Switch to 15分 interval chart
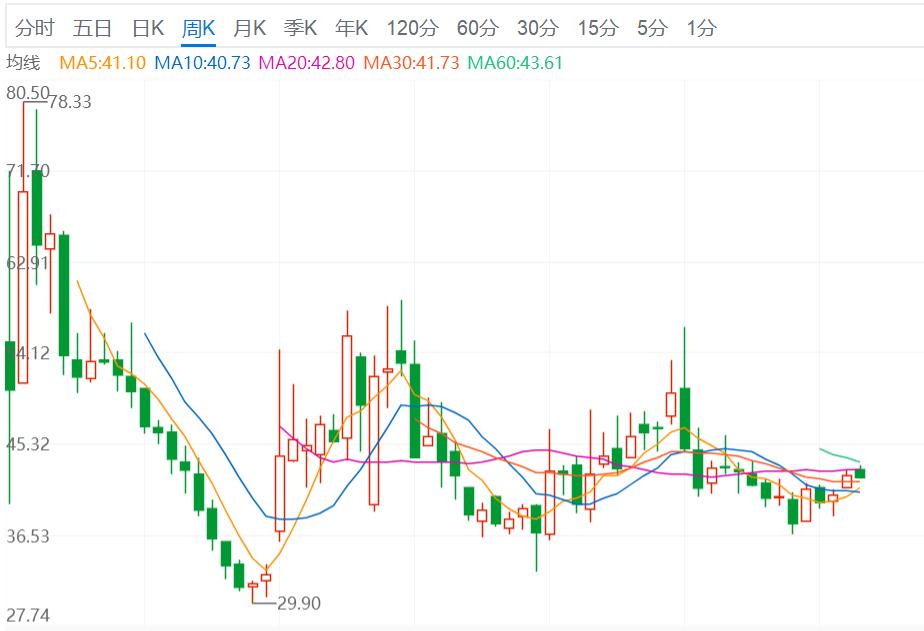This screenshot has height=631, width=924. point(598,28)
